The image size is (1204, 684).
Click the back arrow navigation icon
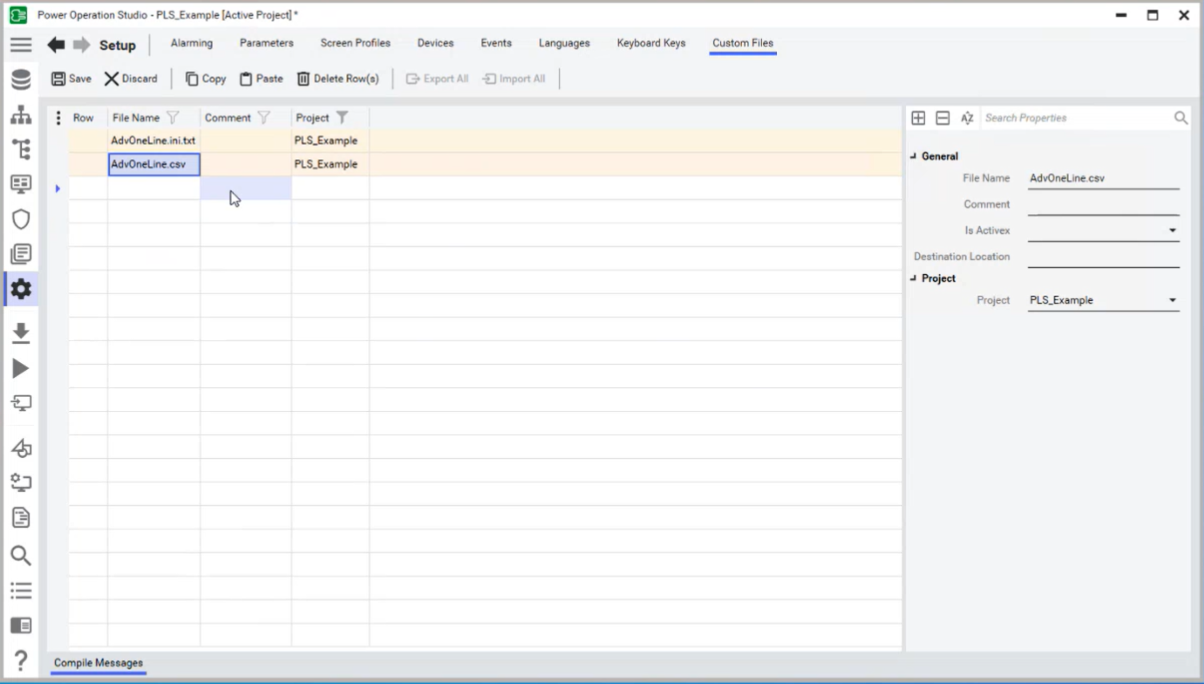point(56,45)
